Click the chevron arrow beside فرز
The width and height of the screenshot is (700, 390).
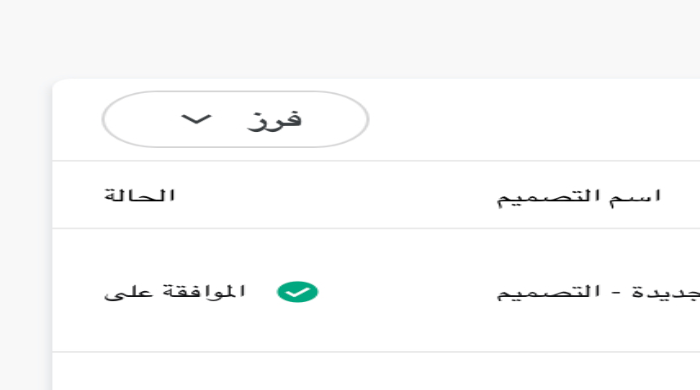(x=196, y=119)
